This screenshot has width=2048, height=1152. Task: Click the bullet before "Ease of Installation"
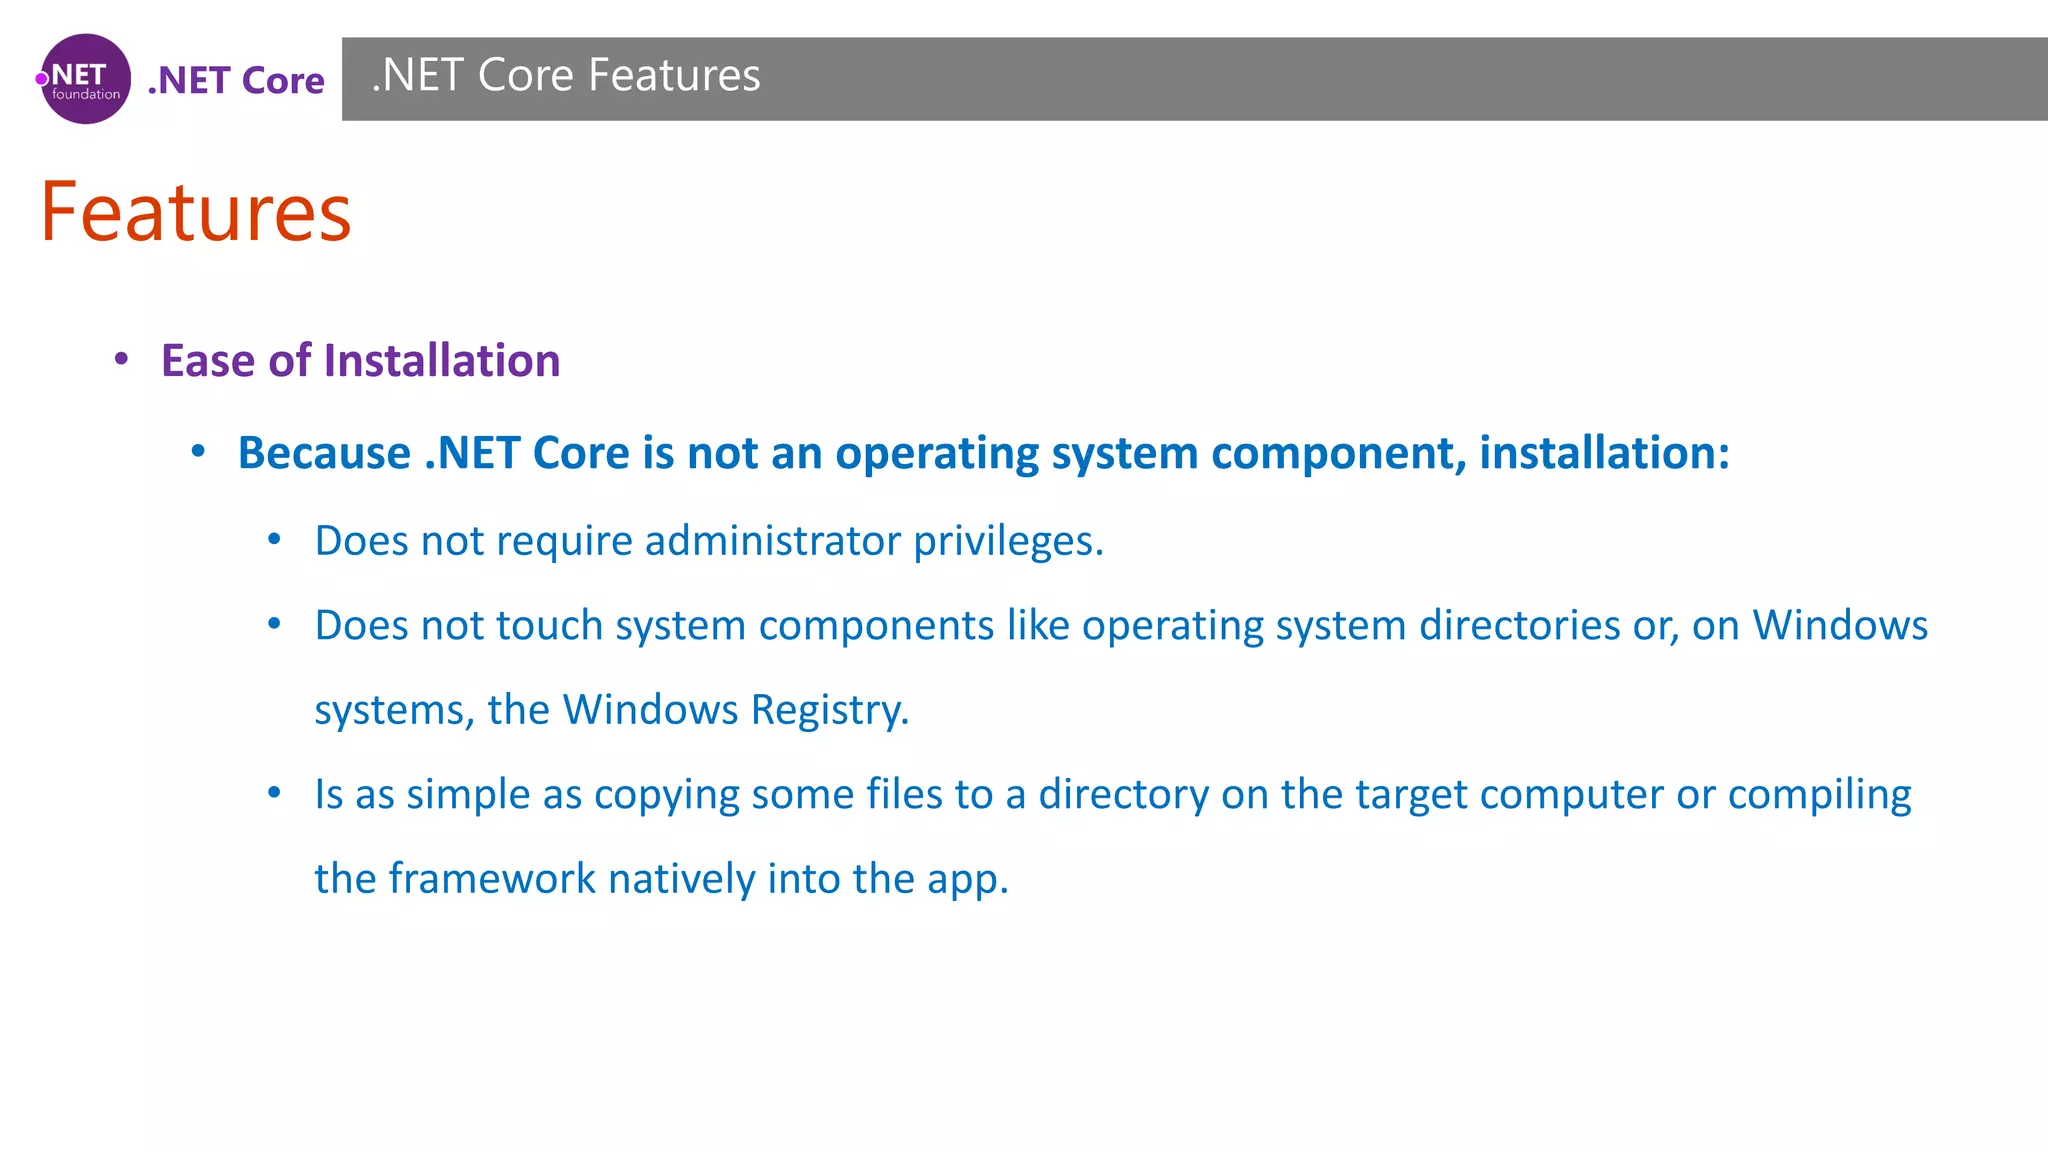(121, 359)
